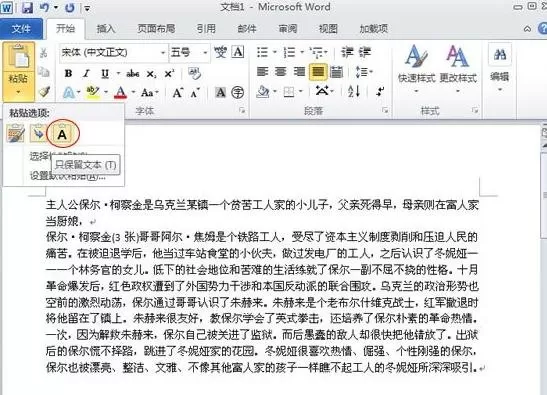Choose Keep Source Formatting paste option
Viewport: 547px width, 395px height.
[15, 134]
